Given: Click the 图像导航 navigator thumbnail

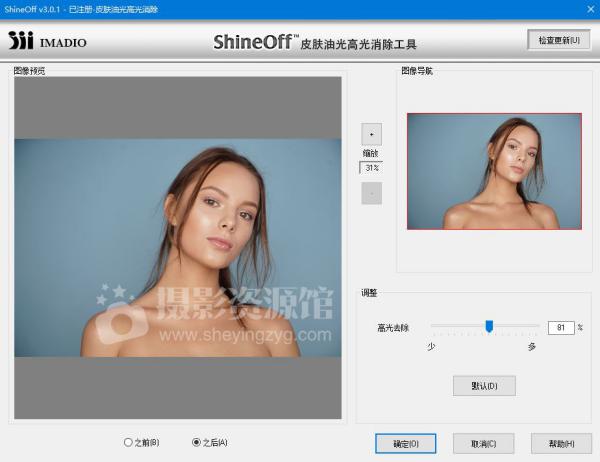Looking at the screenshot, I should 494,171.
